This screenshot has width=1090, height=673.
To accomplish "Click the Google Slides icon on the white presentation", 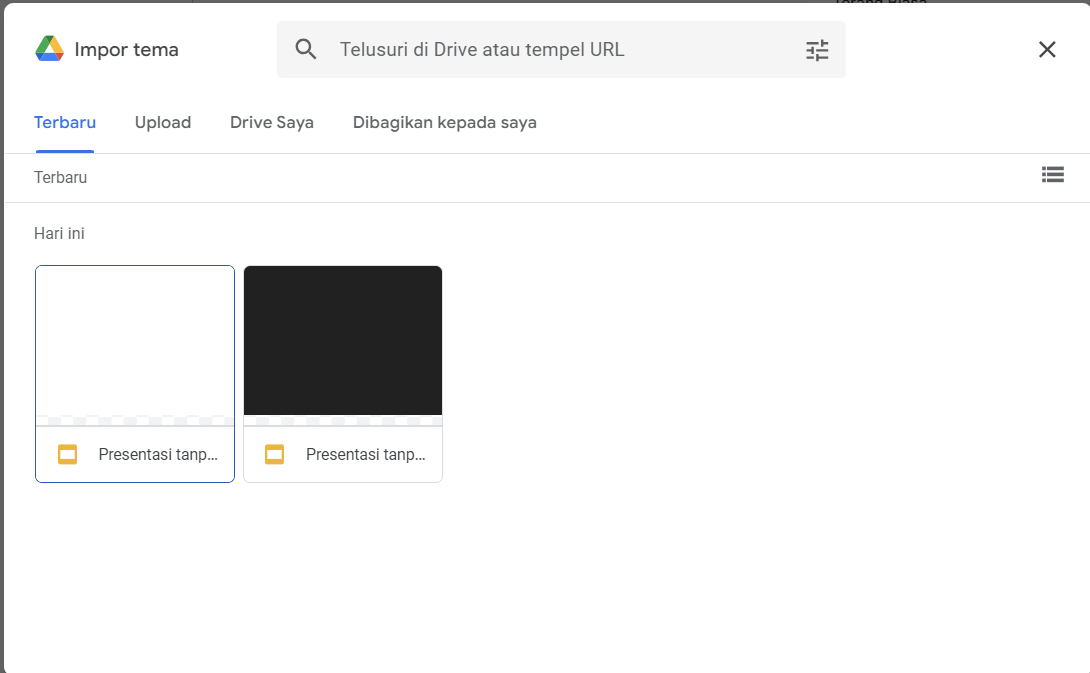I will click(67, 454).
